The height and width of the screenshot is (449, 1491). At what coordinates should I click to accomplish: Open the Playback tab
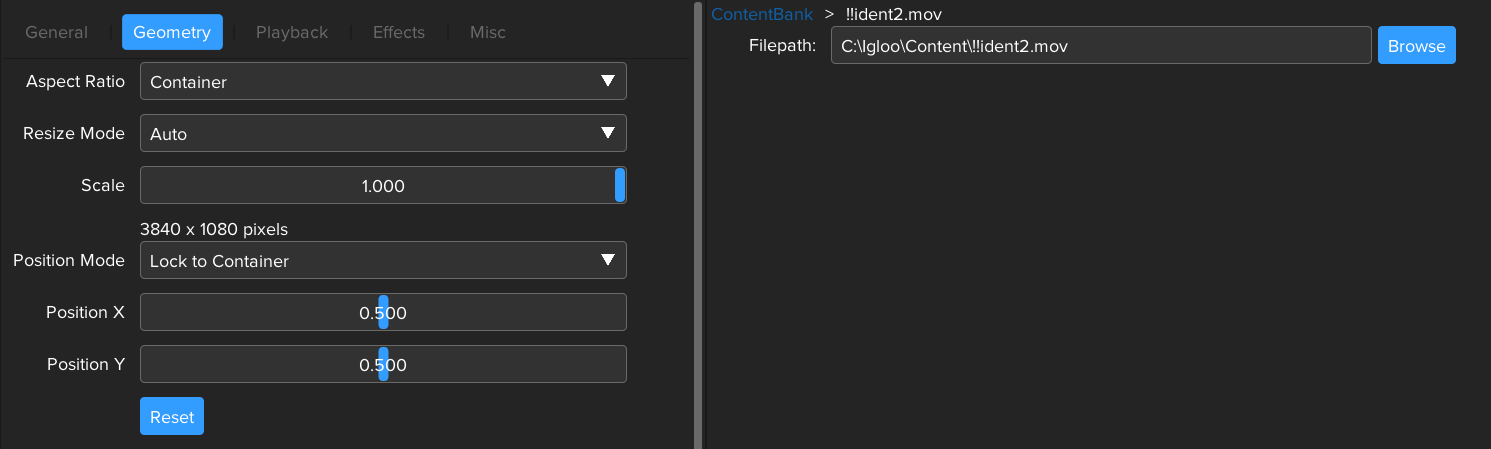pyautogui.click(x=292, y=32)
